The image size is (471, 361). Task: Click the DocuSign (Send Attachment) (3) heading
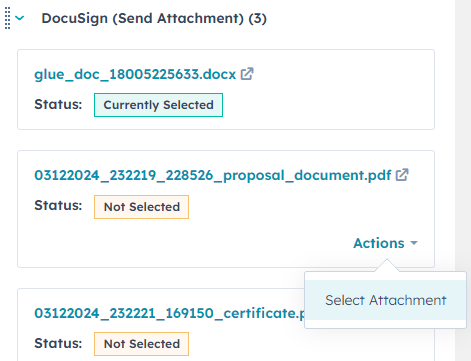point(154,18)
